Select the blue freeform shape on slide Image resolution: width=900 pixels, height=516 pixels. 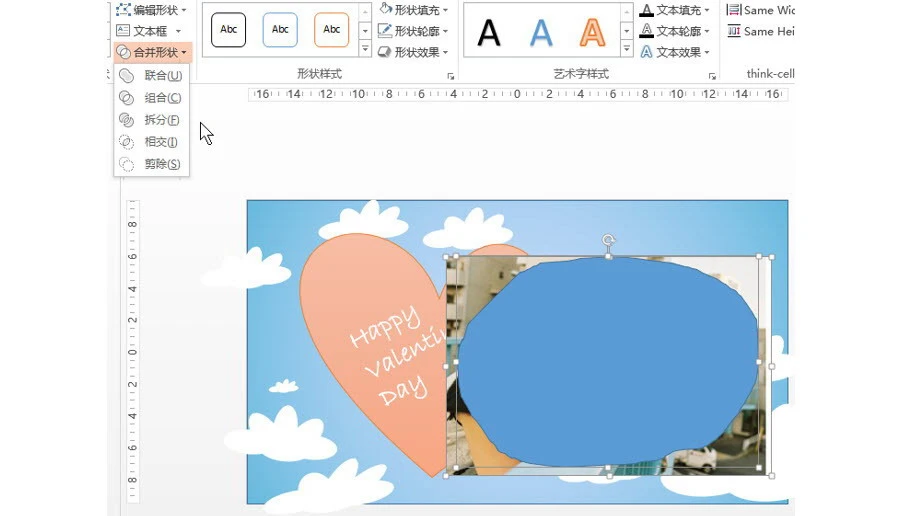coord(608,362)
